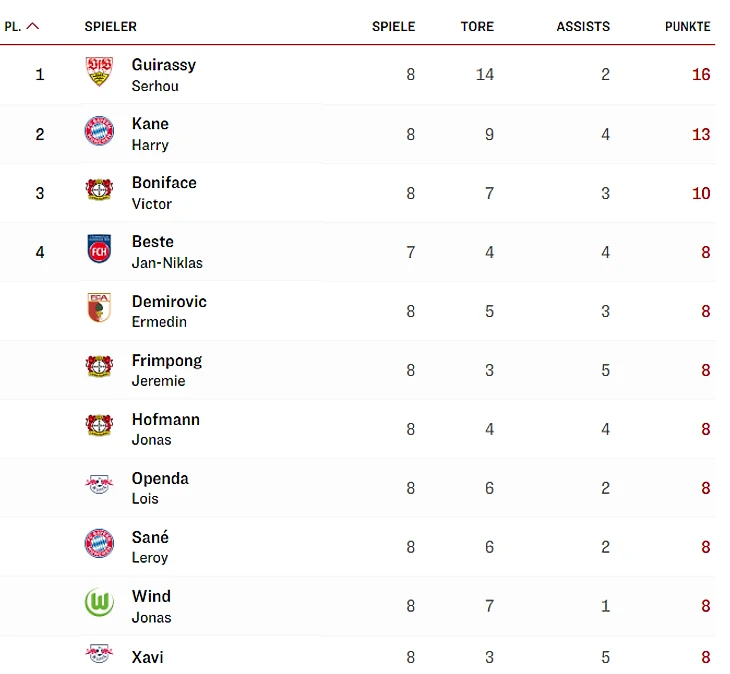Screen dimensions: 730x674
Task: Click the Bayern Munich crest beside Kane
Action: (99, 131)
